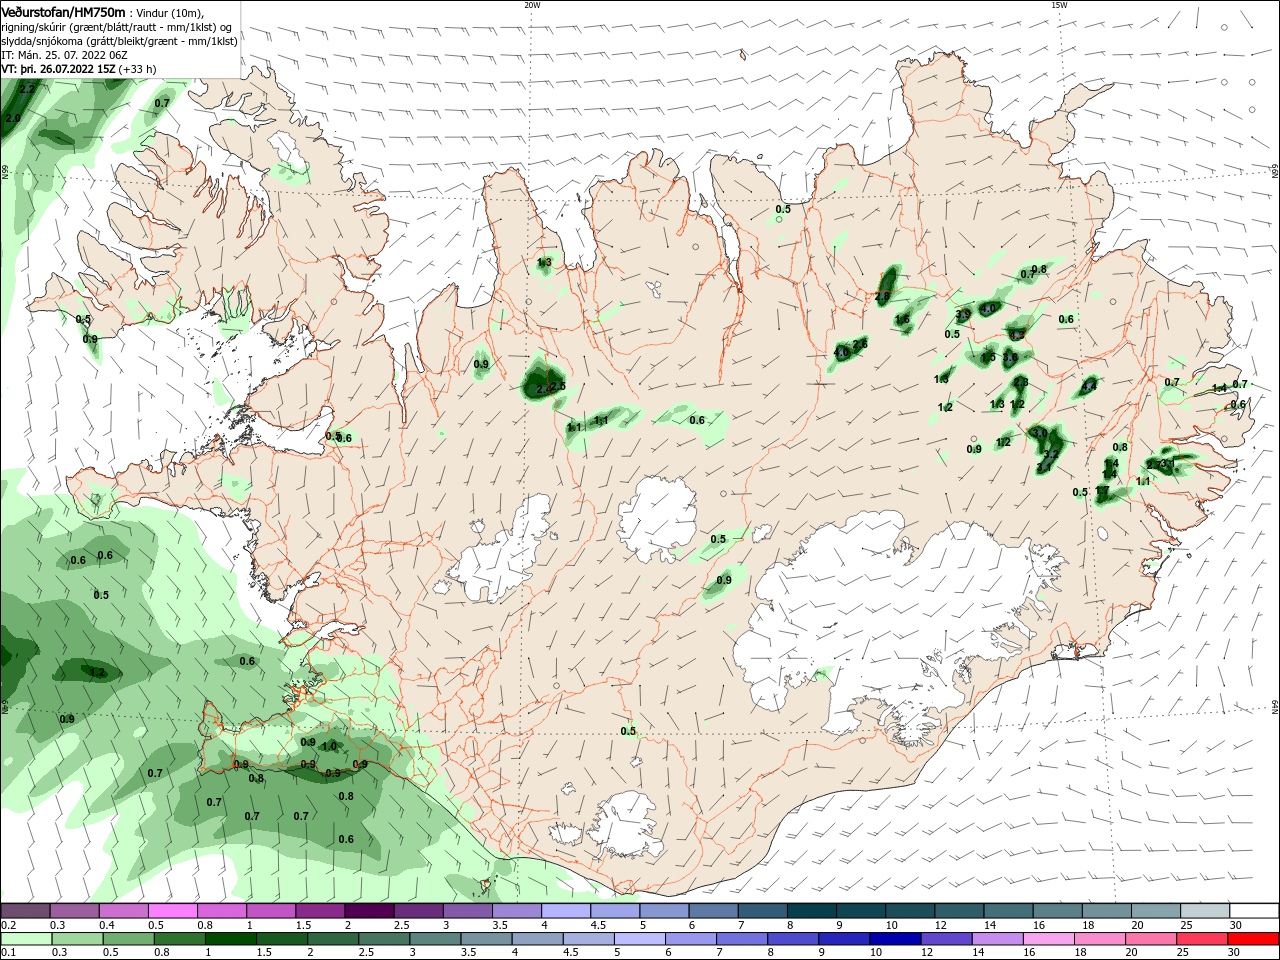1280x960 pixels.
Task: Pick upper legend swatch between 2.5 and 3
Action: click(417, 911)
